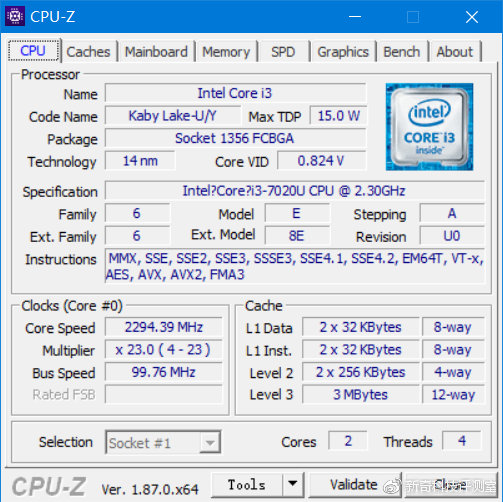Show the About tab
The width and height of the screenshot is (503, 502).
coord(455,52)
